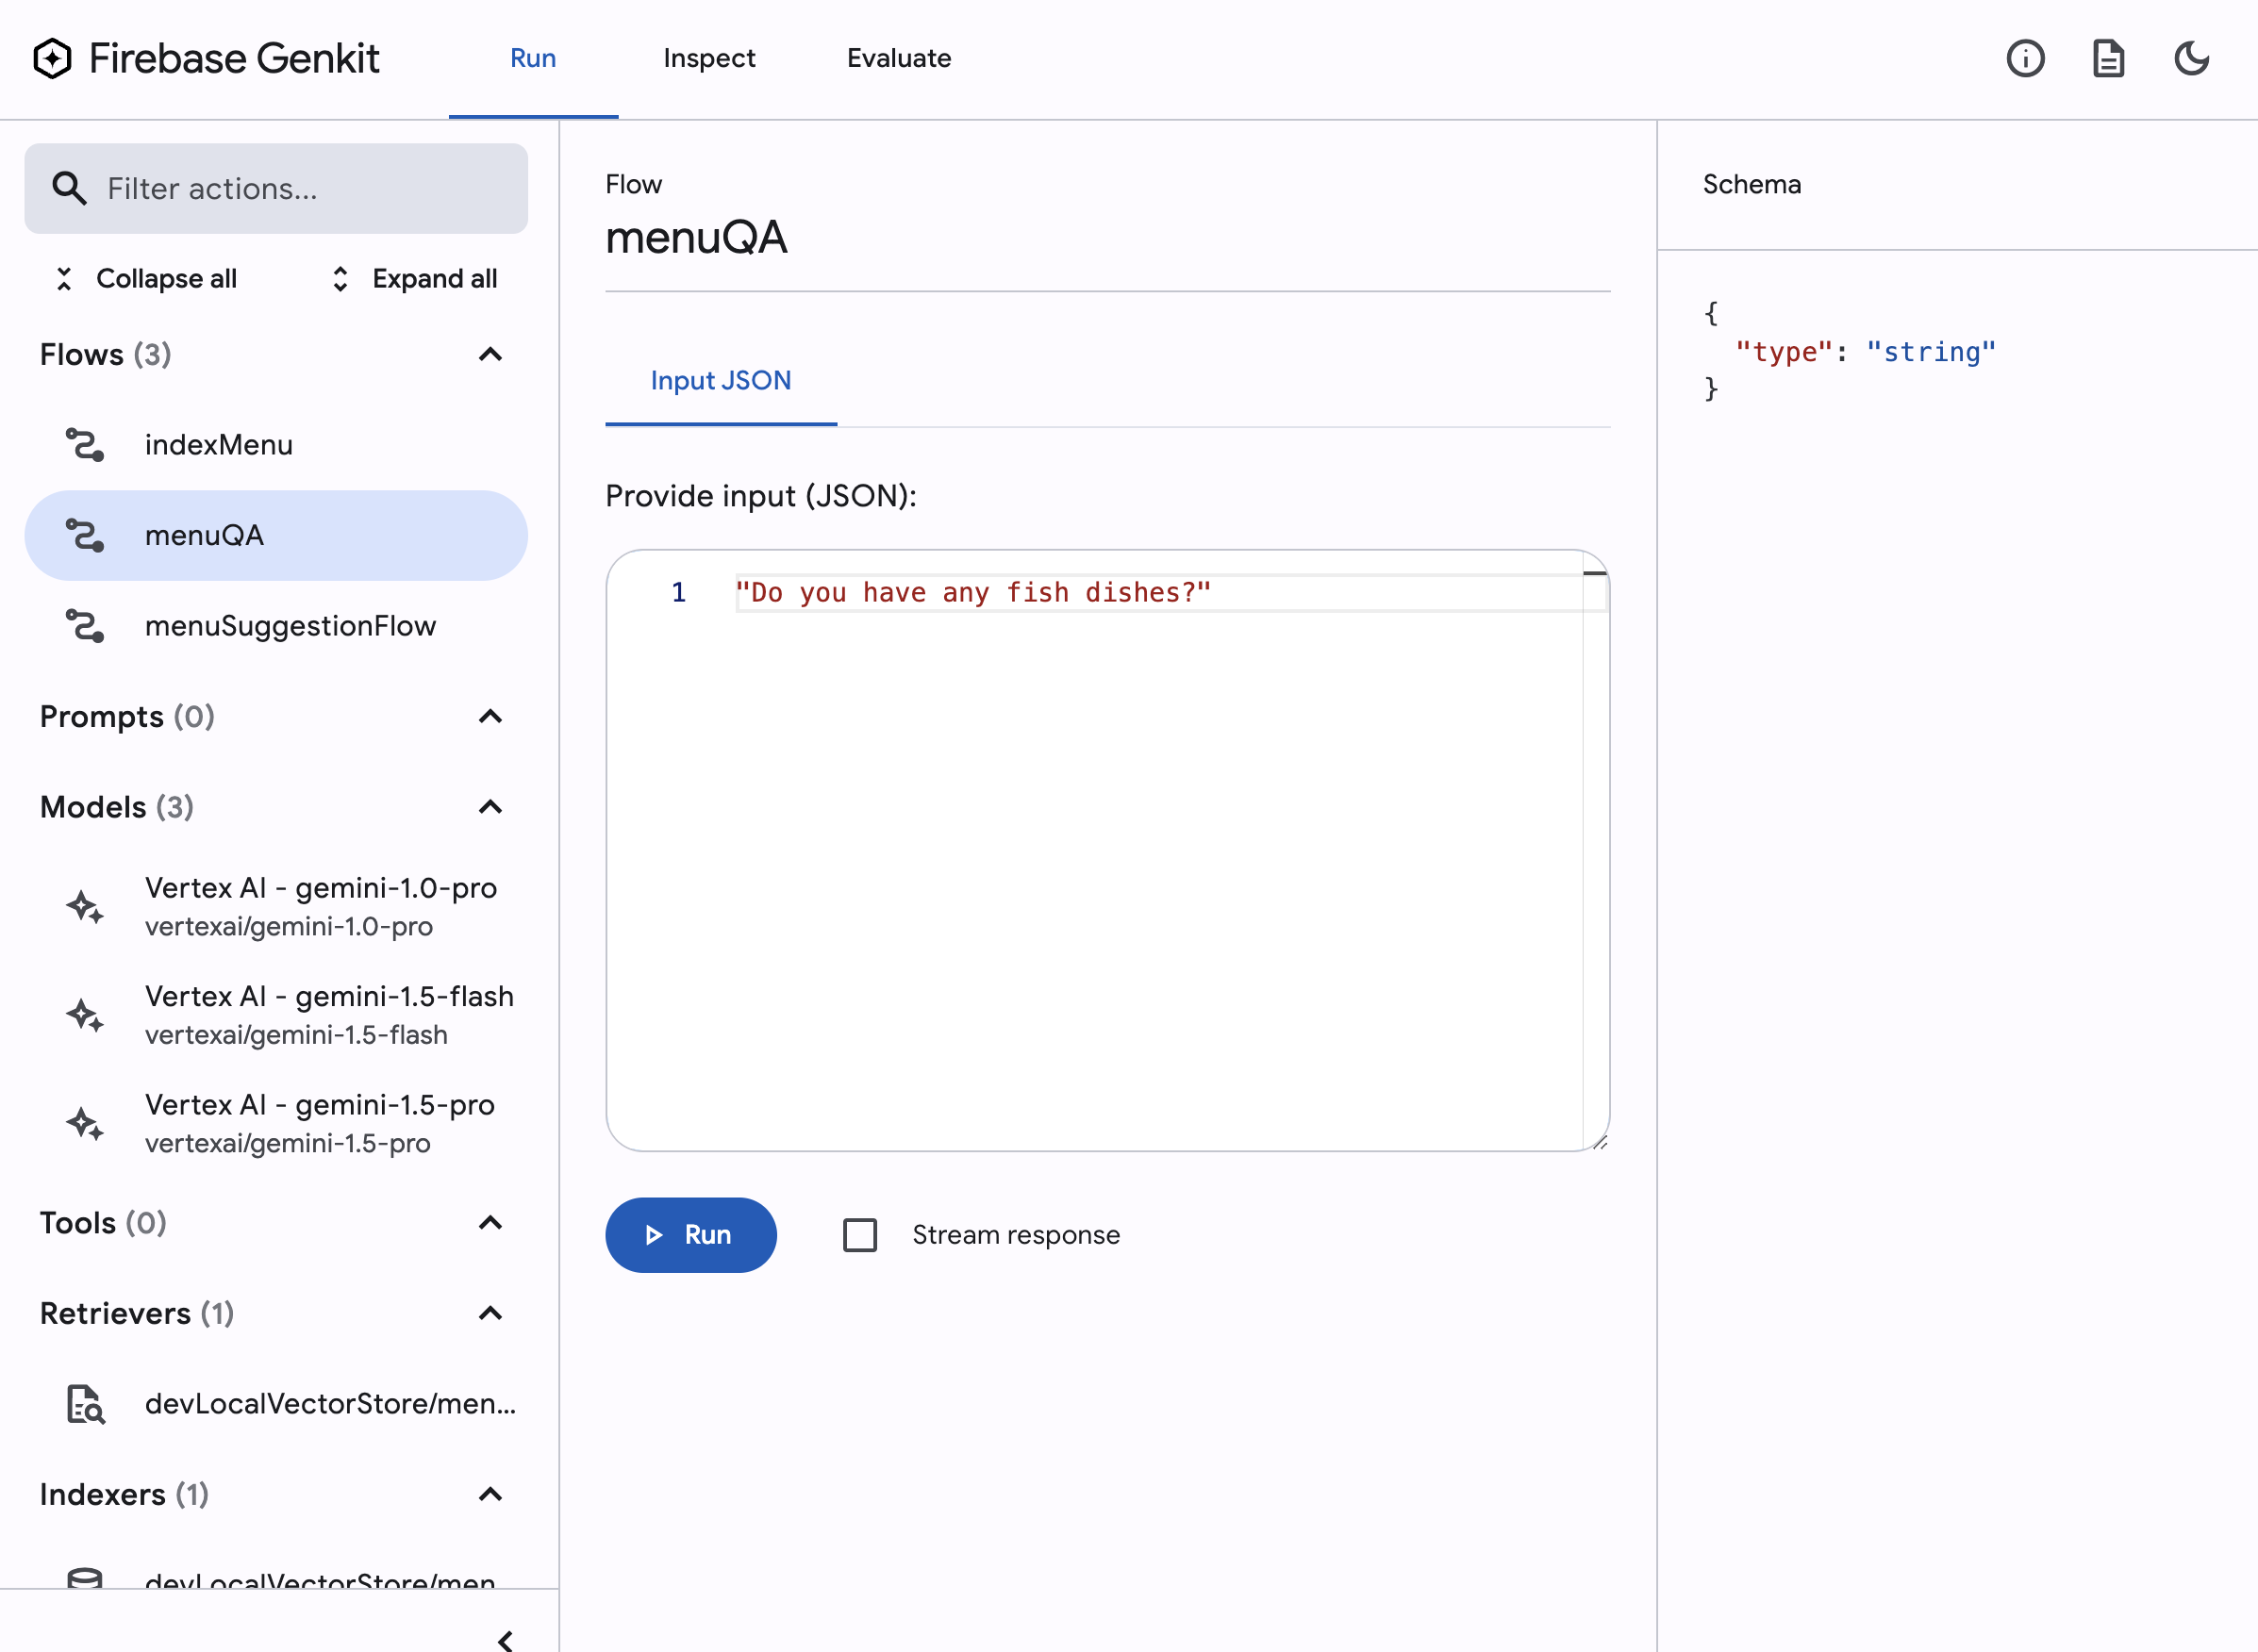Click the indexer database icon
The image size is (2258, 1652).
point(85,1579)
